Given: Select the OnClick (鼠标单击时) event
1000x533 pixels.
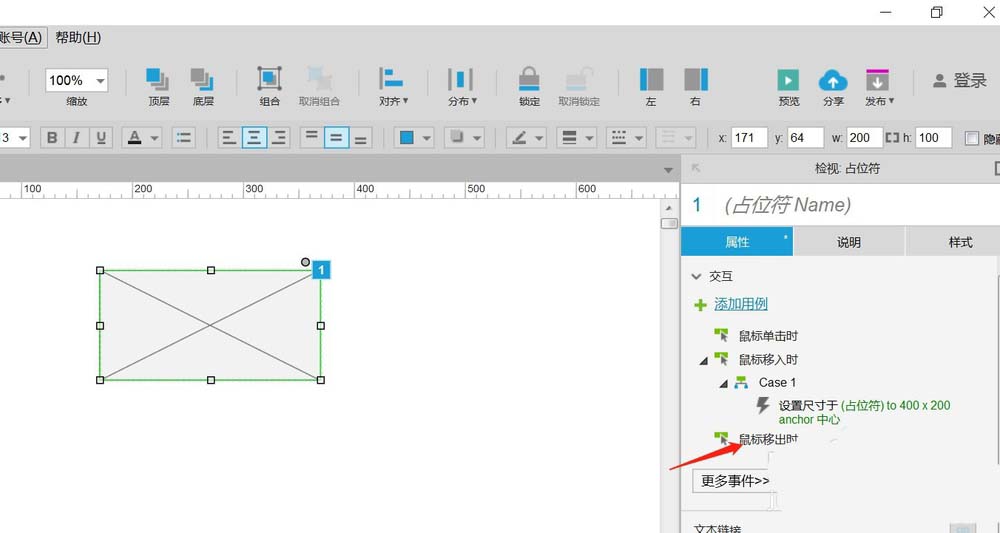Looking at the screenshot, I should coord(768,335).
